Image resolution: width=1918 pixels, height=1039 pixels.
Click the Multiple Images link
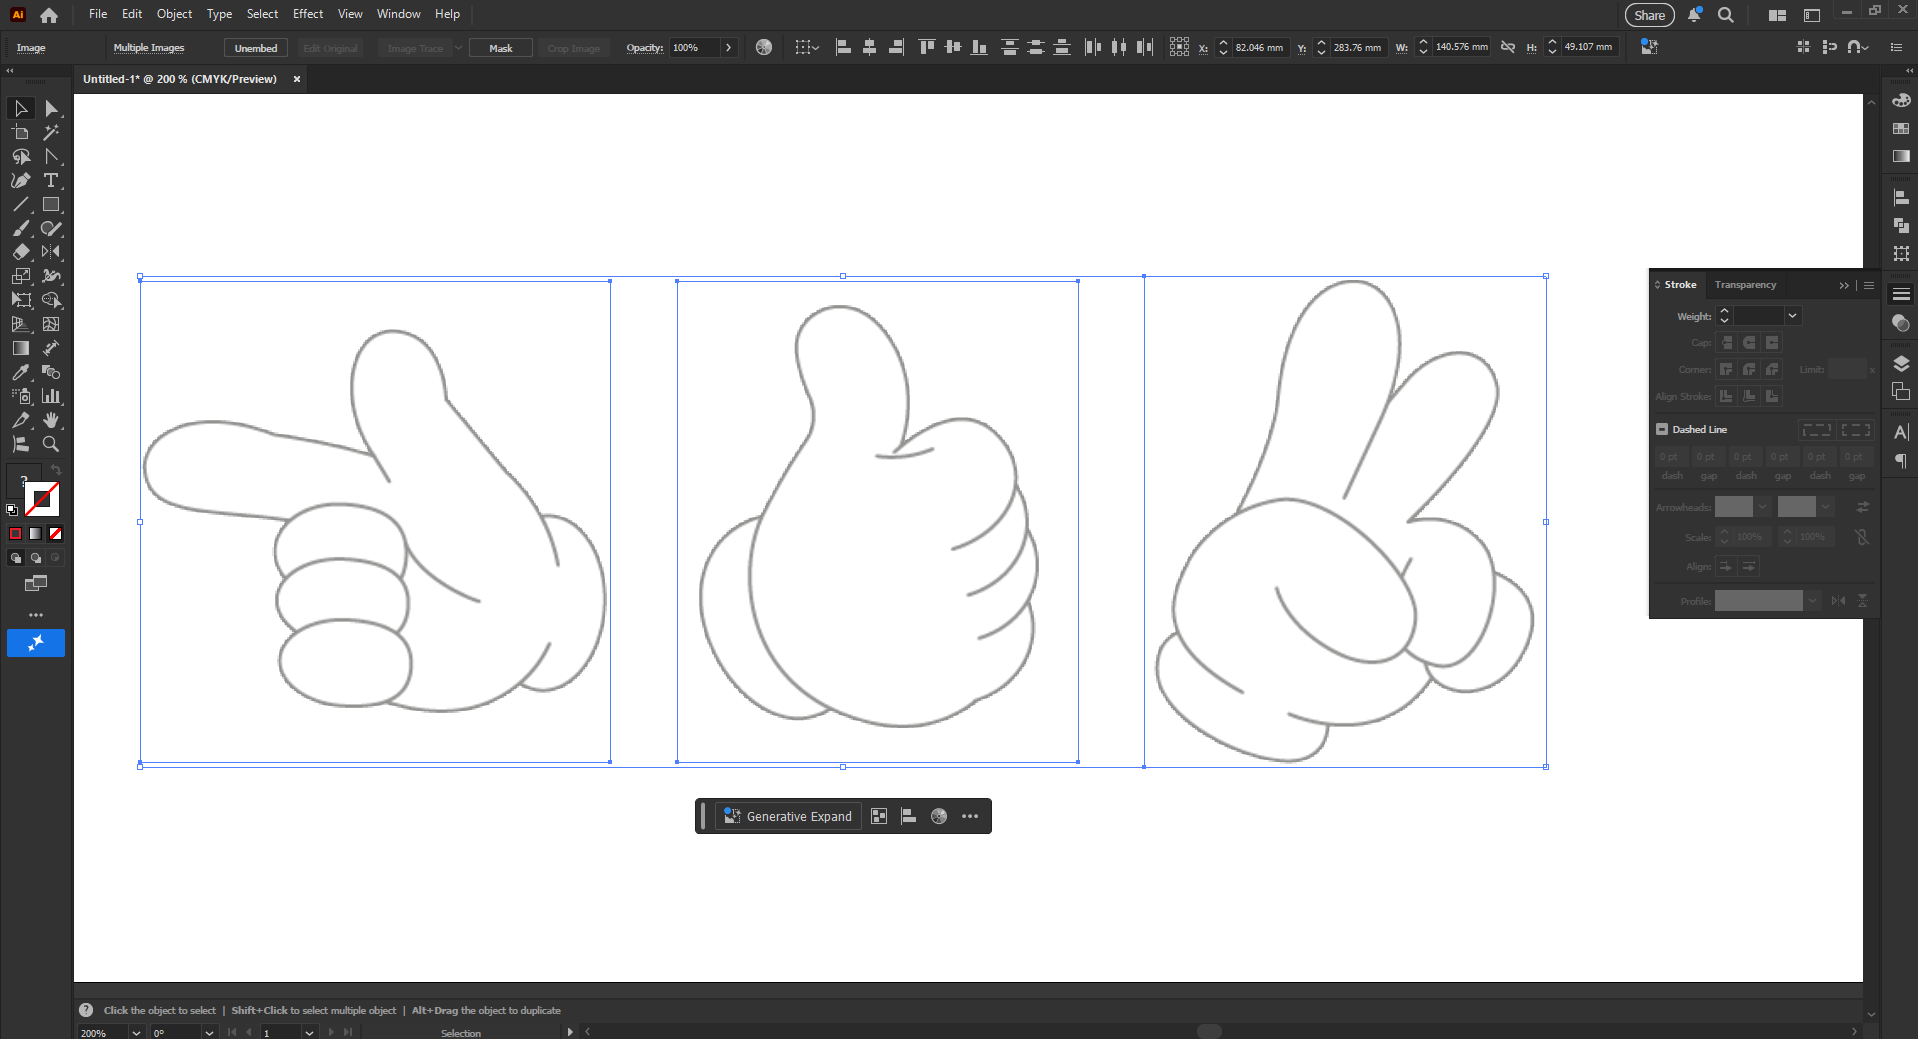(x=149, y=48)
